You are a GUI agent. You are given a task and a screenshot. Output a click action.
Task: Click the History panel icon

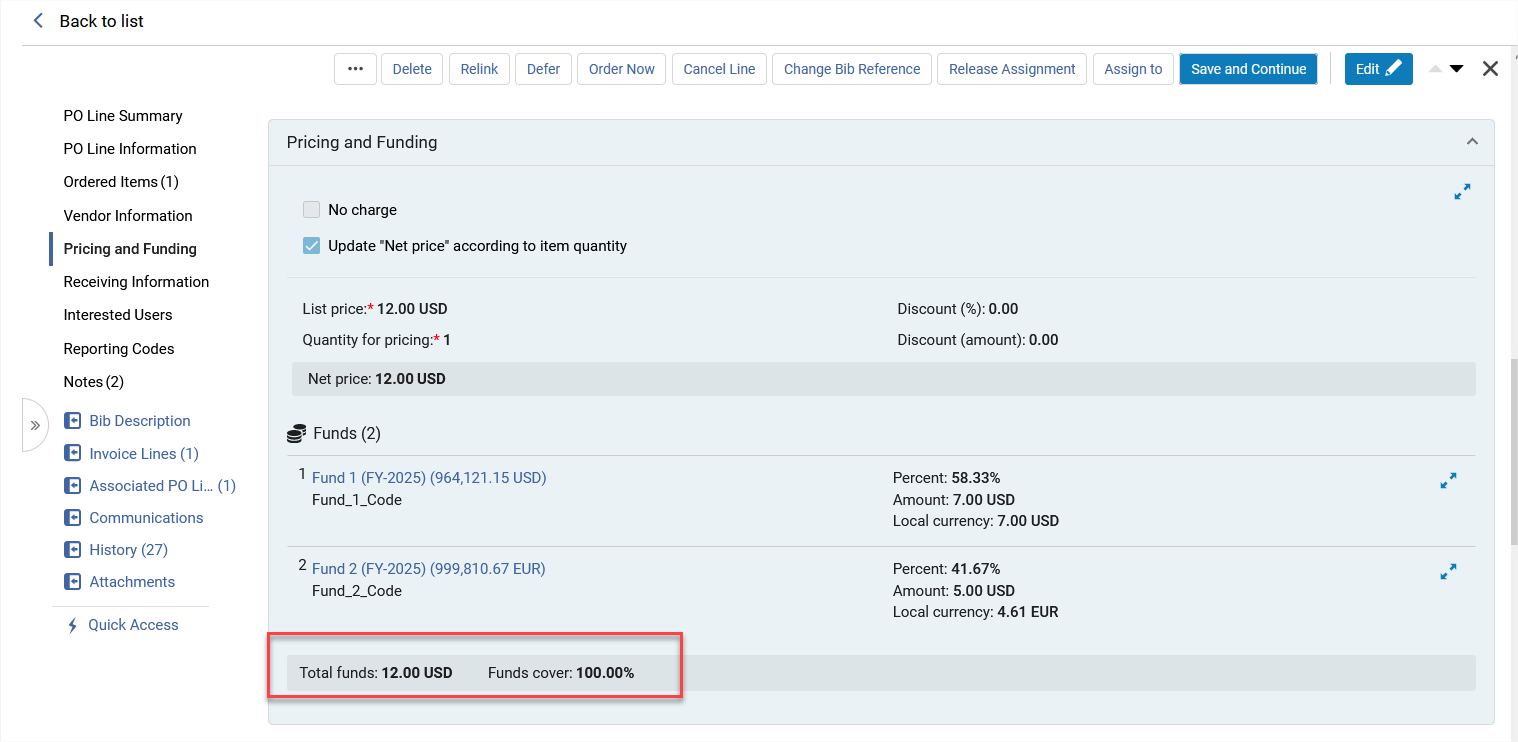[x=72, y=549]
